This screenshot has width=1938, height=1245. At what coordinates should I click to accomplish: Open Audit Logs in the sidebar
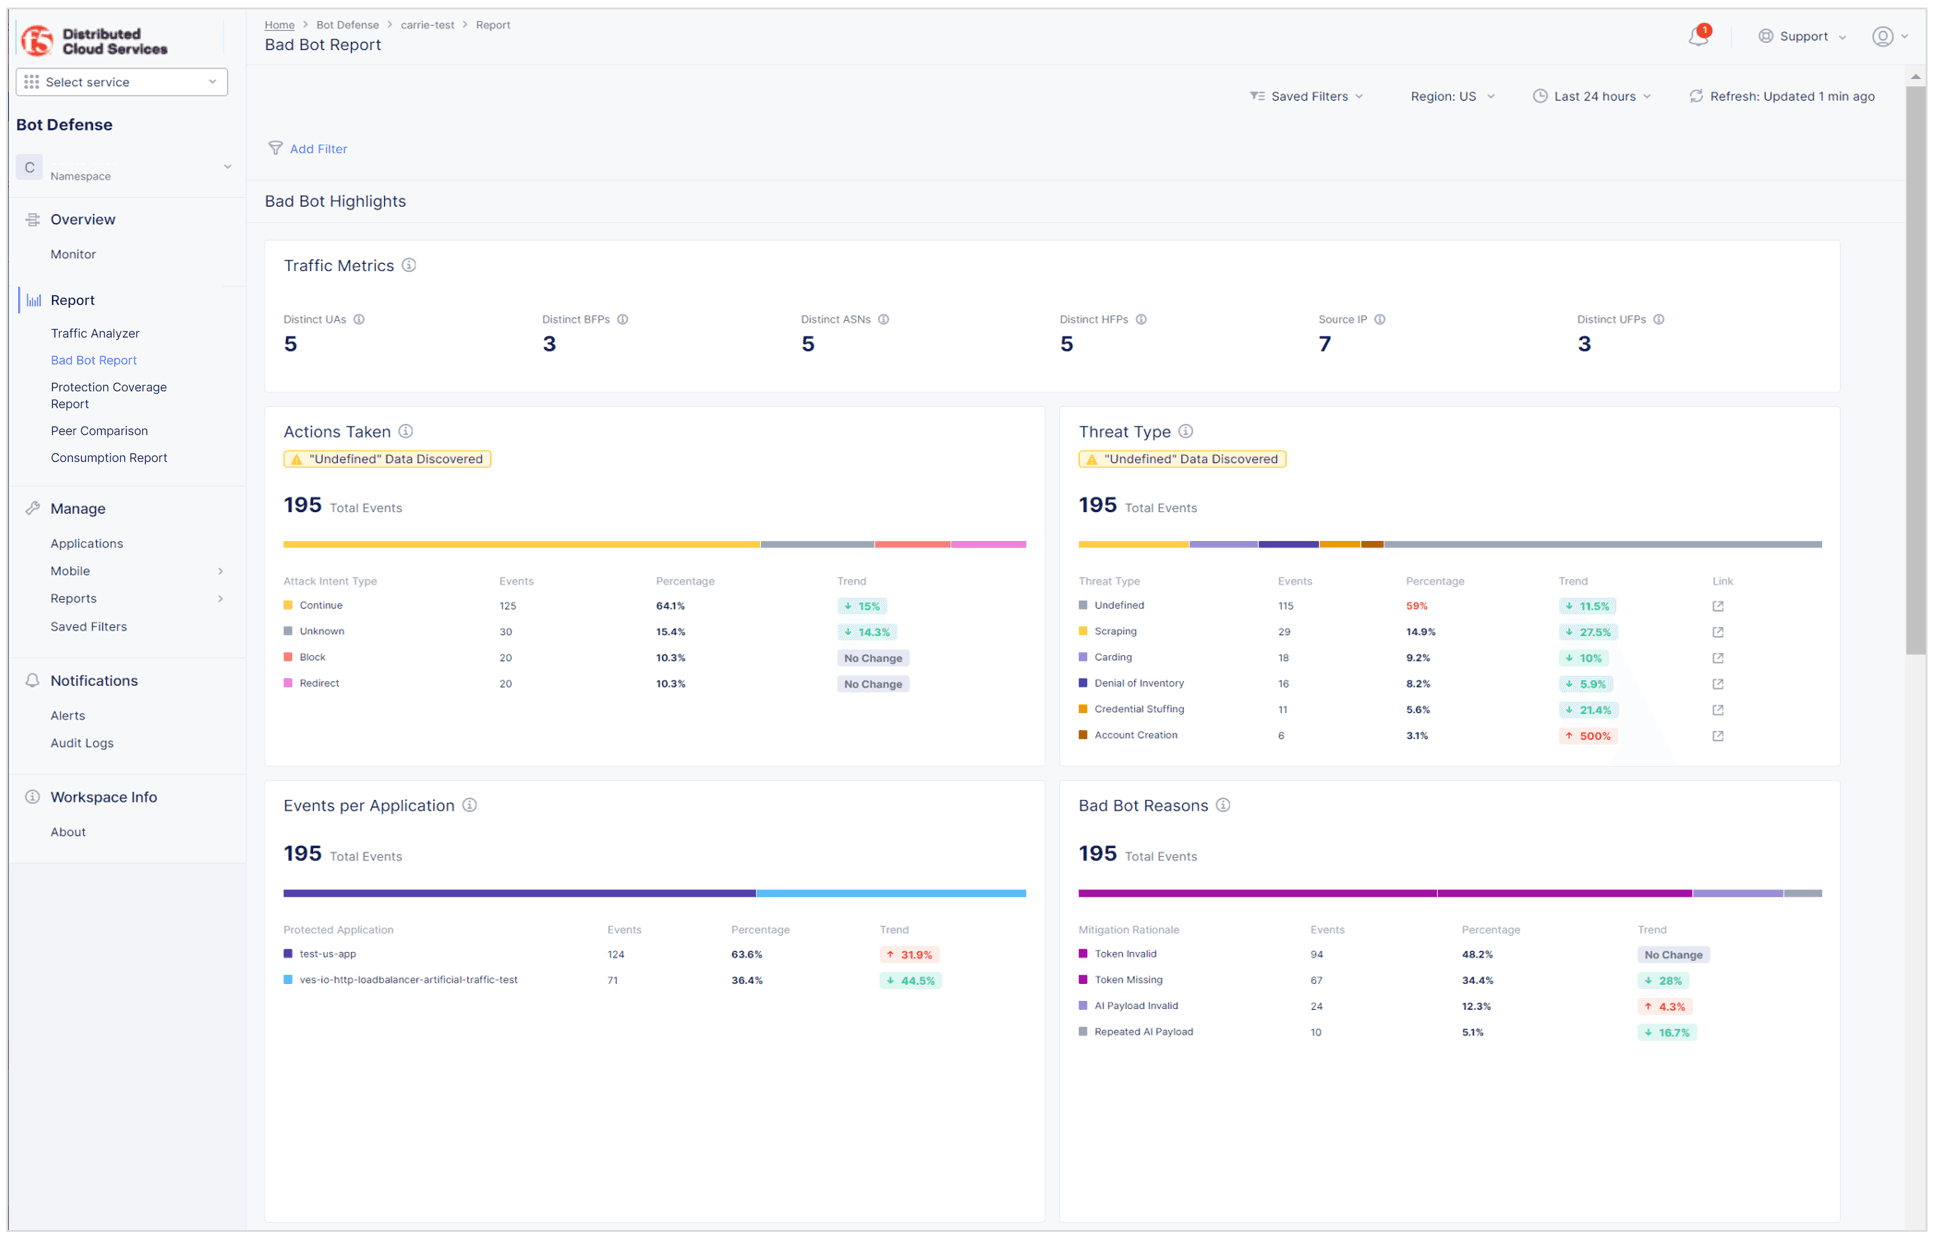(82, 744)
